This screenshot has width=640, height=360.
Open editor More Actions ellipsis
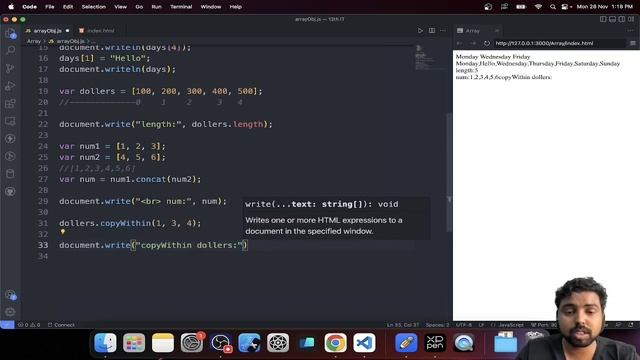(x=443, y=31)
